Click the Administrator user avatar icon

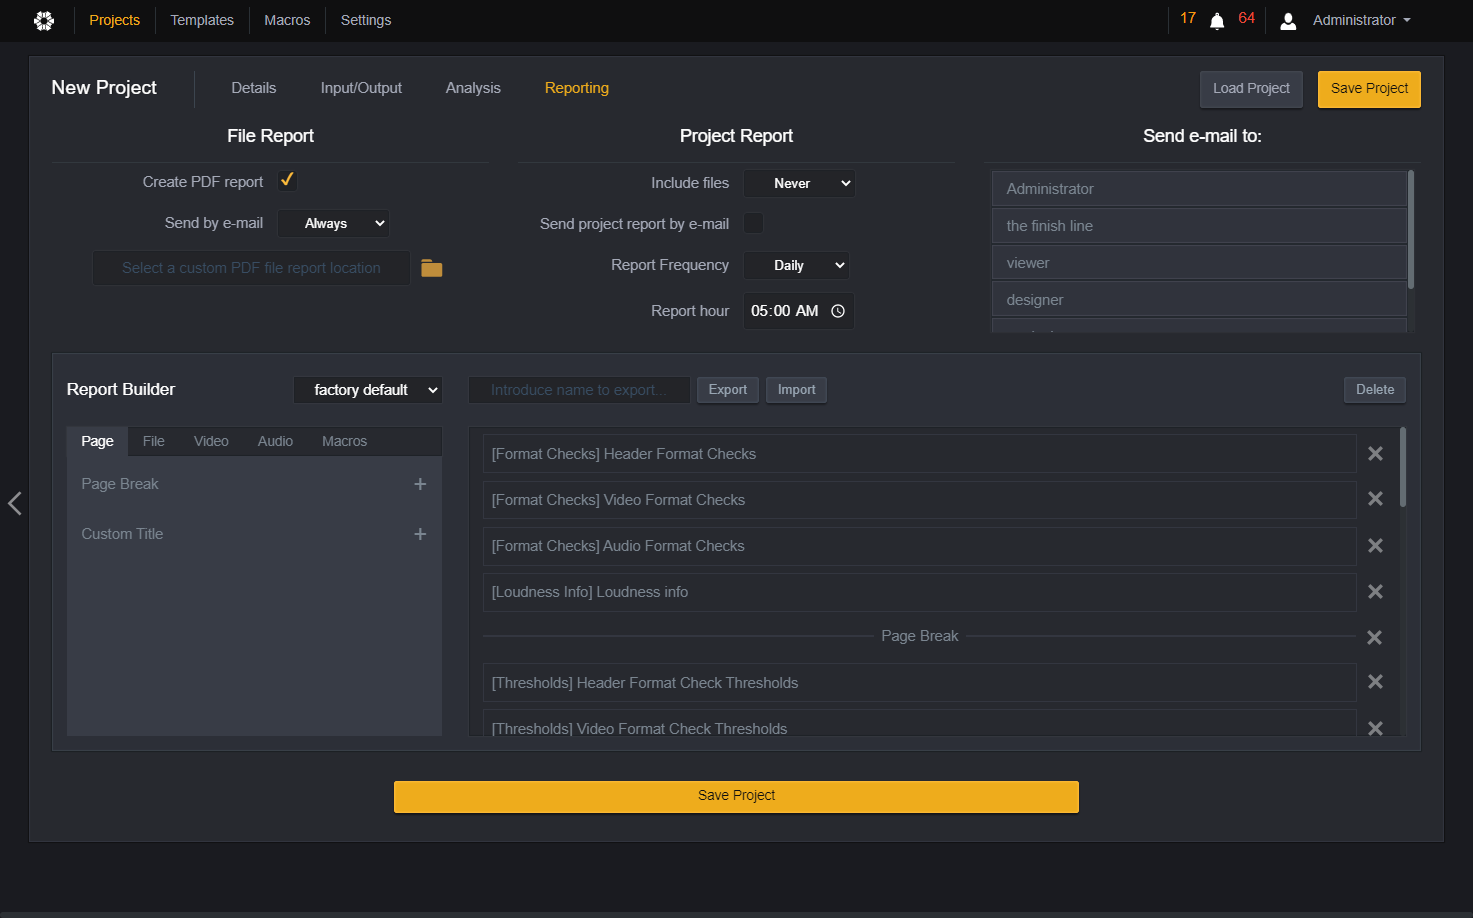pyautogui.click(x=1288, y=21)
